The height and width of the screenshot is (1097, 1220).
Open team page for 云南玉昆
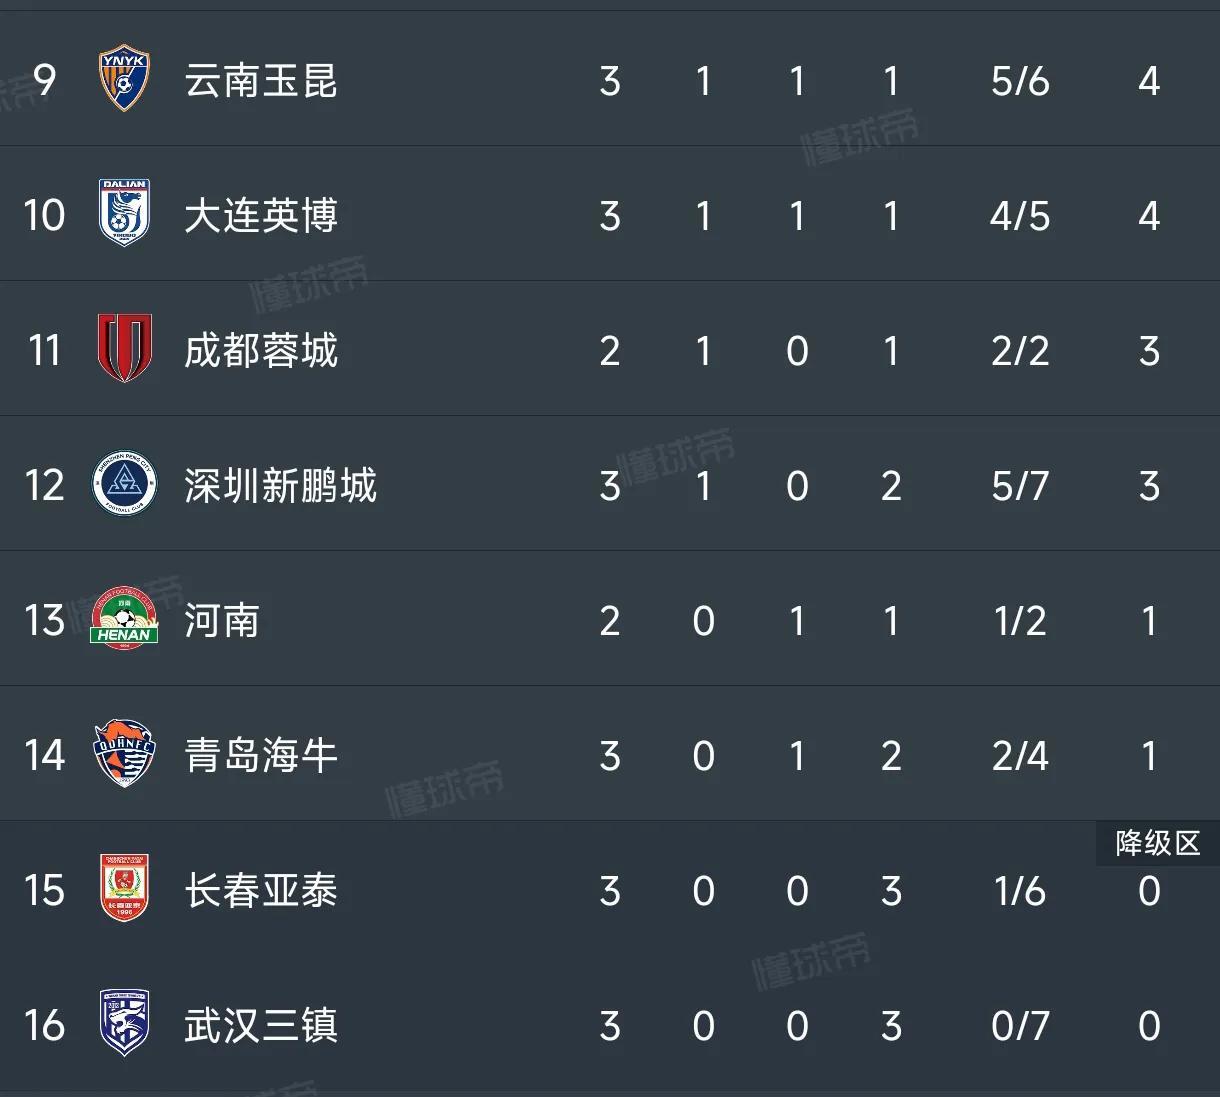(x=261, y=81)
